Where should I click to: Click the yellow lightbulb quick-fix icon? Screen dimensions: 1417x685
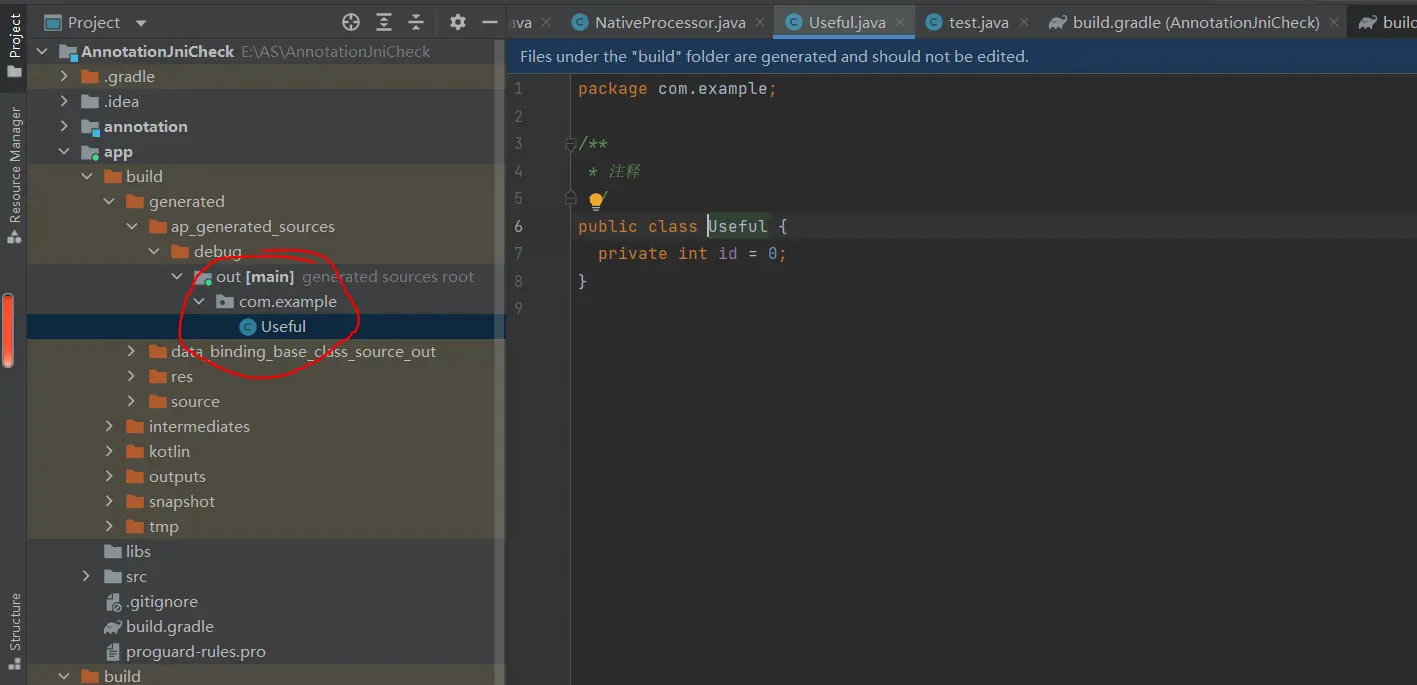pyautogui.click(x=596, y=201)
